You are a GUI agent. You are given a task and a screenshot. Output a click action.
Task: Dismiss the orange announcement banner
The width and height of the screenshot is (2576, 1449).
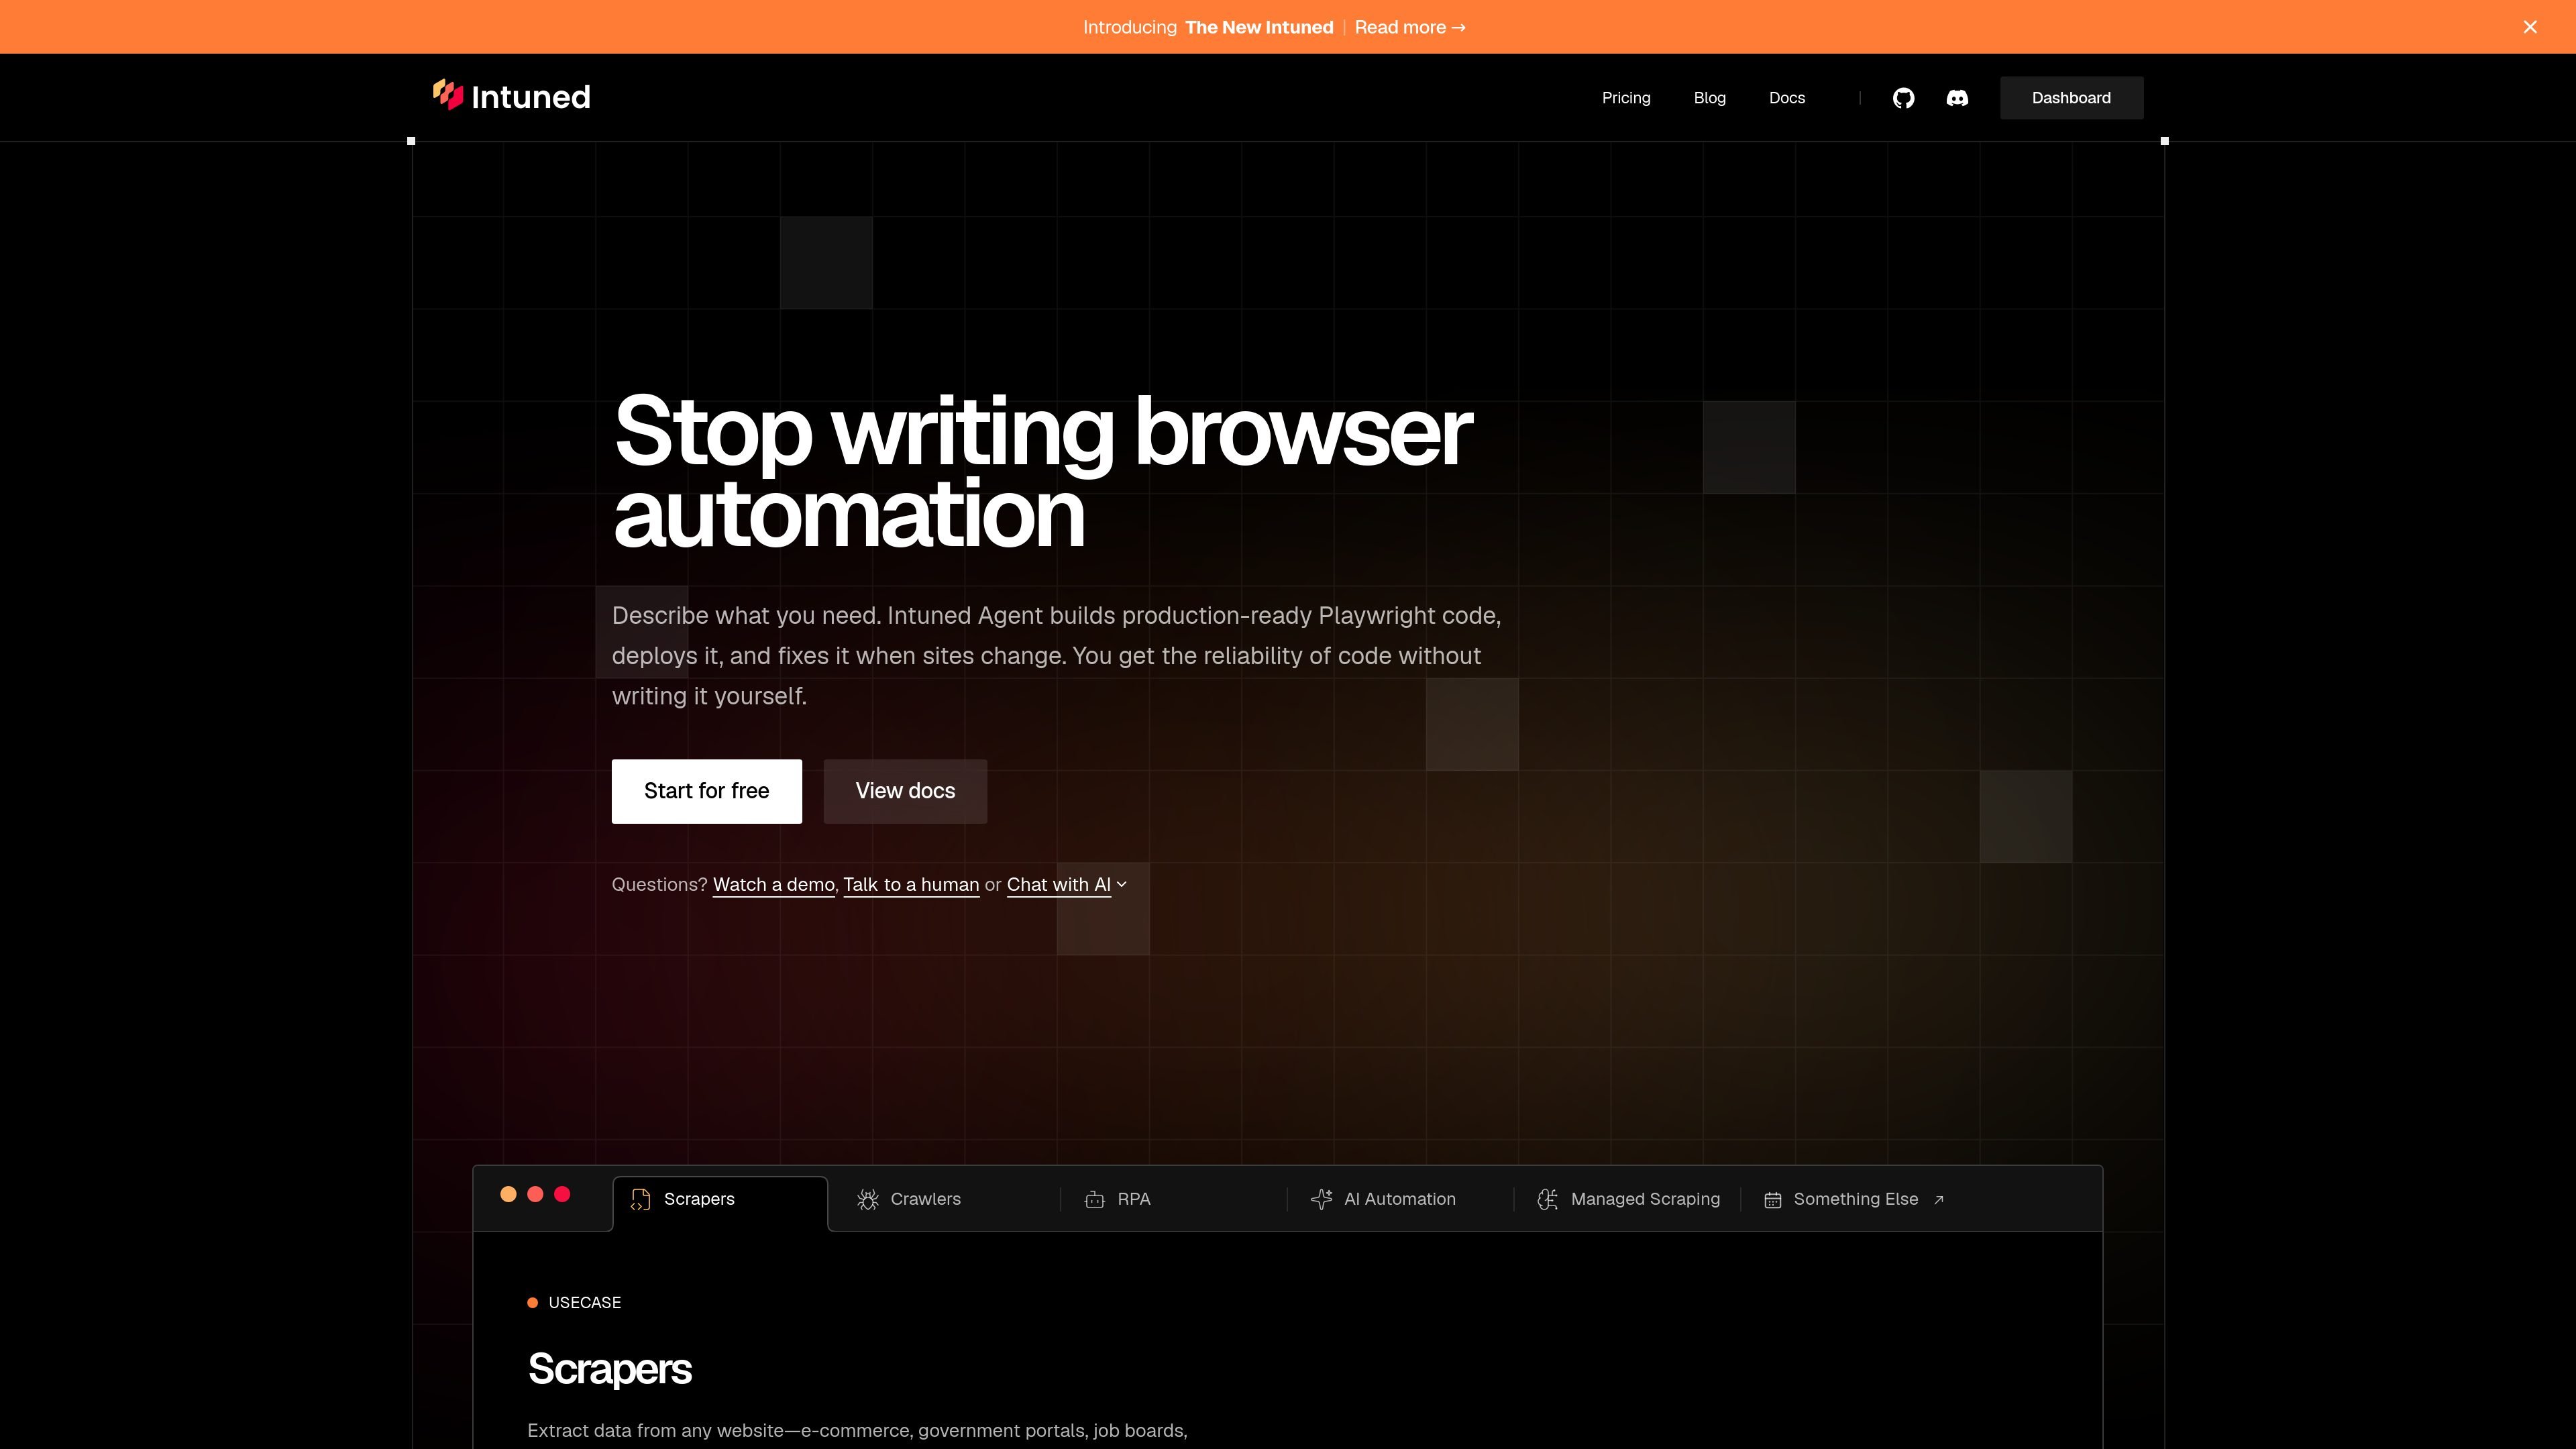point(2530,27)
